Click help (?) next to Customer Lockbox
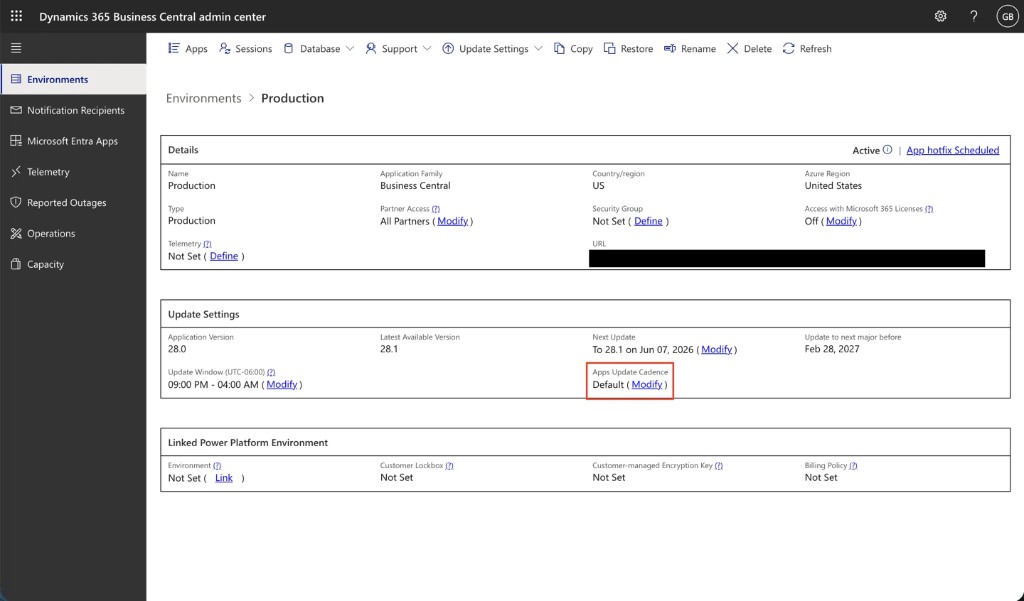This screenshot has height=601, width=1024. (449, 466)
